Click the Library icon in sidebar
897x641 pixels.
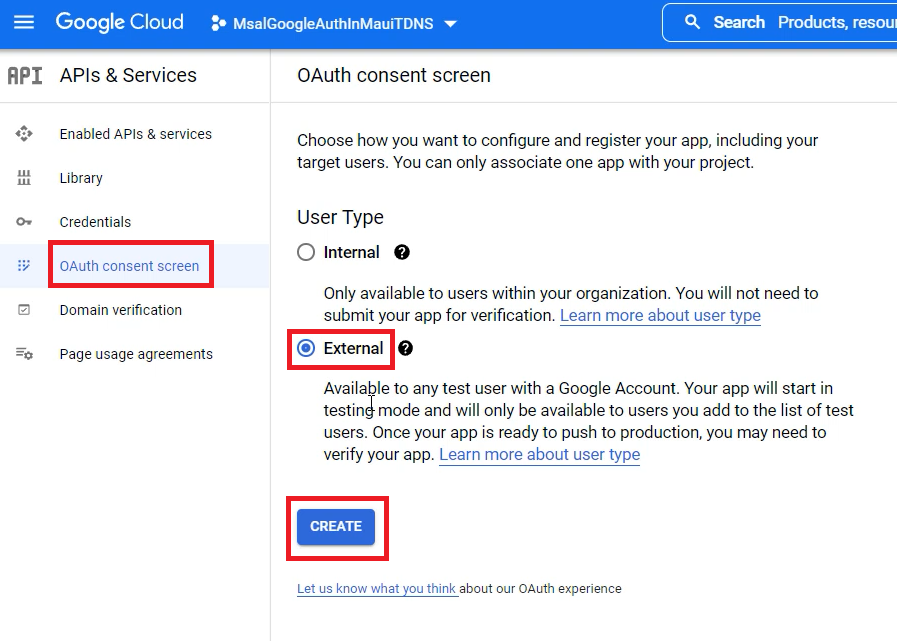(x=23, y=178)
